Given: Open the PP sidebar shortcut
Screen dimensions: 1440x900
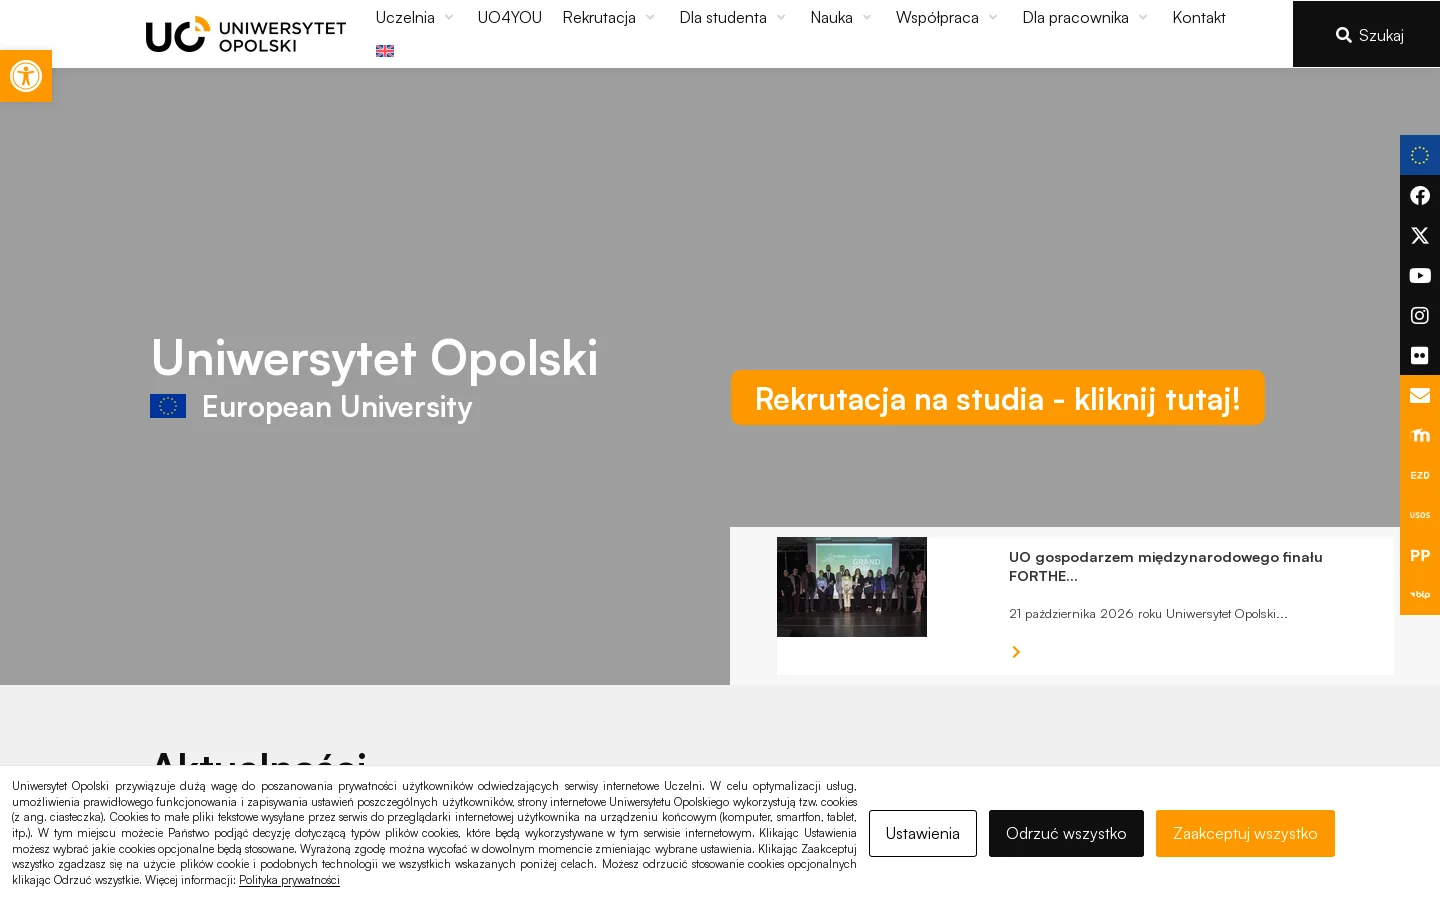Looking at the screenshot, I should click(1420, 555).
